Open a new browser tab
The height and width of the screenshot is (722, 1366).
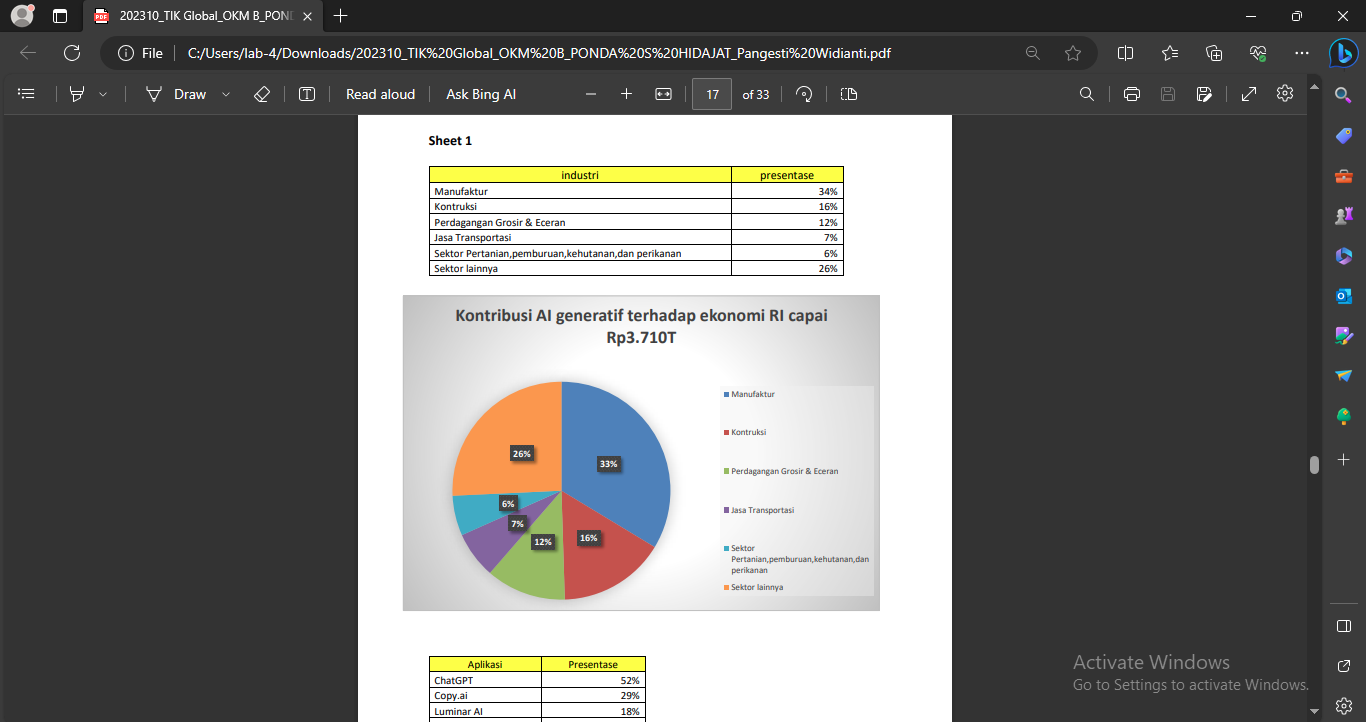(x=341, y=16)
